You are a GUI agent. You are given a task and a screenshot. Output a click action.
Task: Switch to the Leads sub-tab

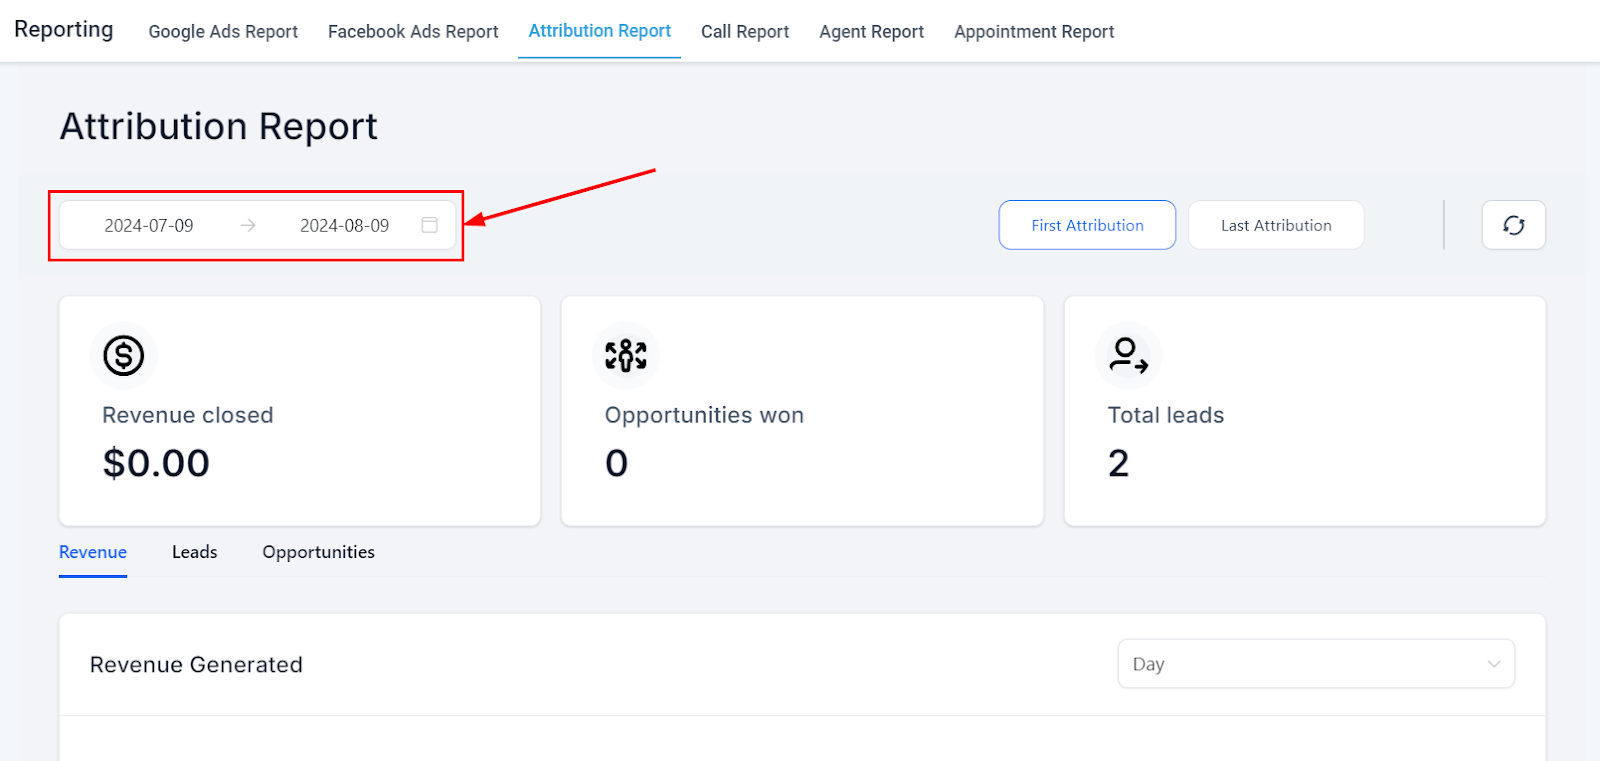(194, 552)
